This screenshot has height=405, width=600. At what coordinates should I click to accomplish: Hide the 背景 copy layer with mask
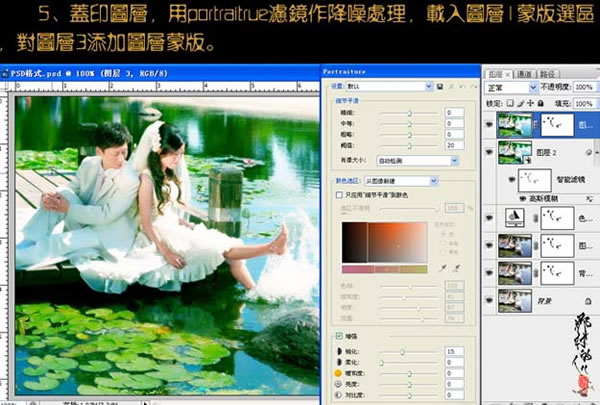(489, 273)
